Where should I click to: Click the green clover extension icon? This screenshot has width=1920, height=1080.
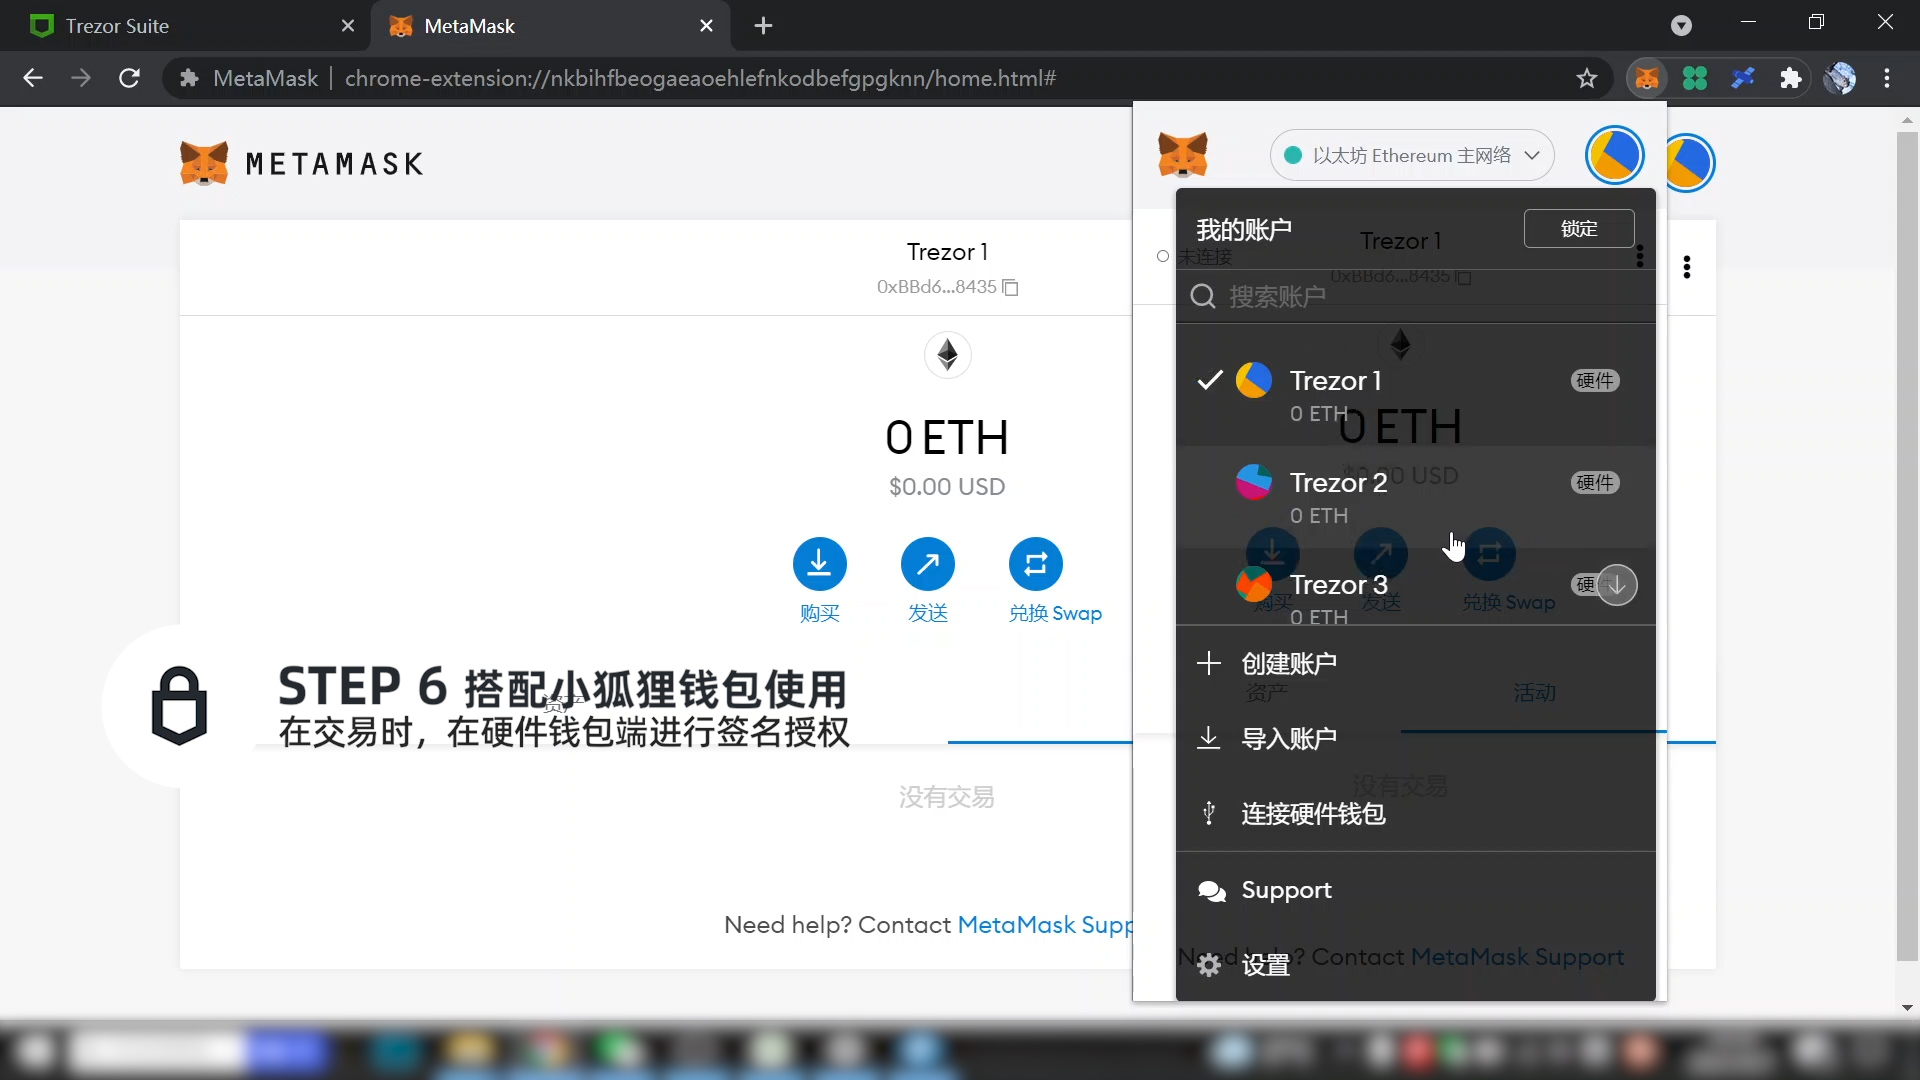(x=1695, y=78)
